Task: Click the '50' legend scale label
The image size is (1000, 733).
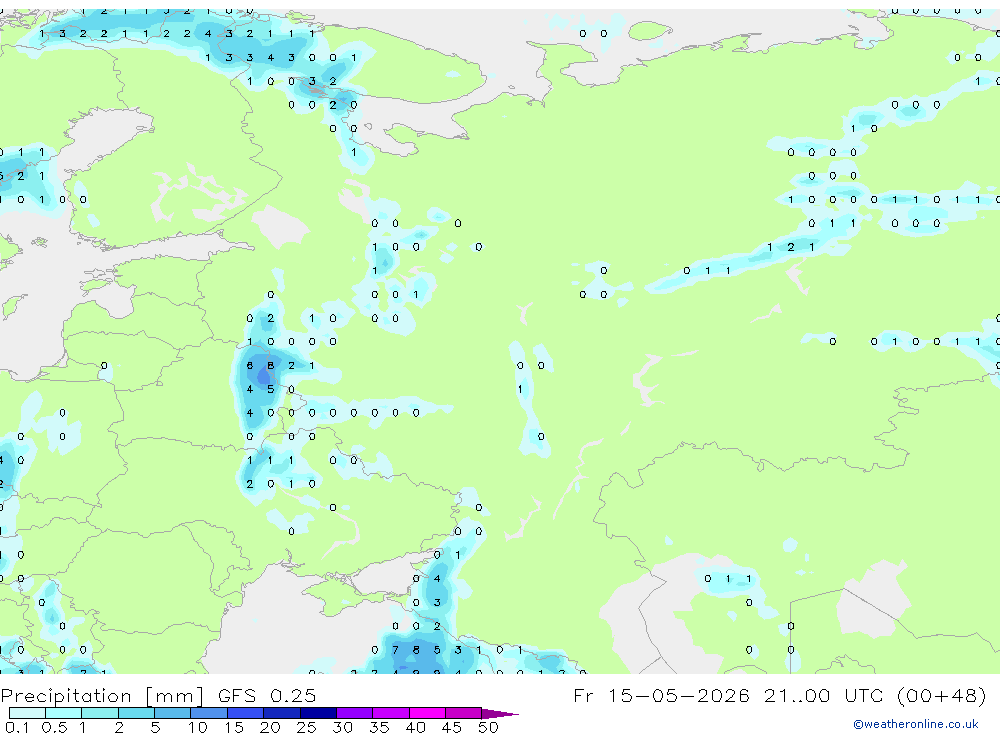Action: pyautogui.click(x=489, y=727)
